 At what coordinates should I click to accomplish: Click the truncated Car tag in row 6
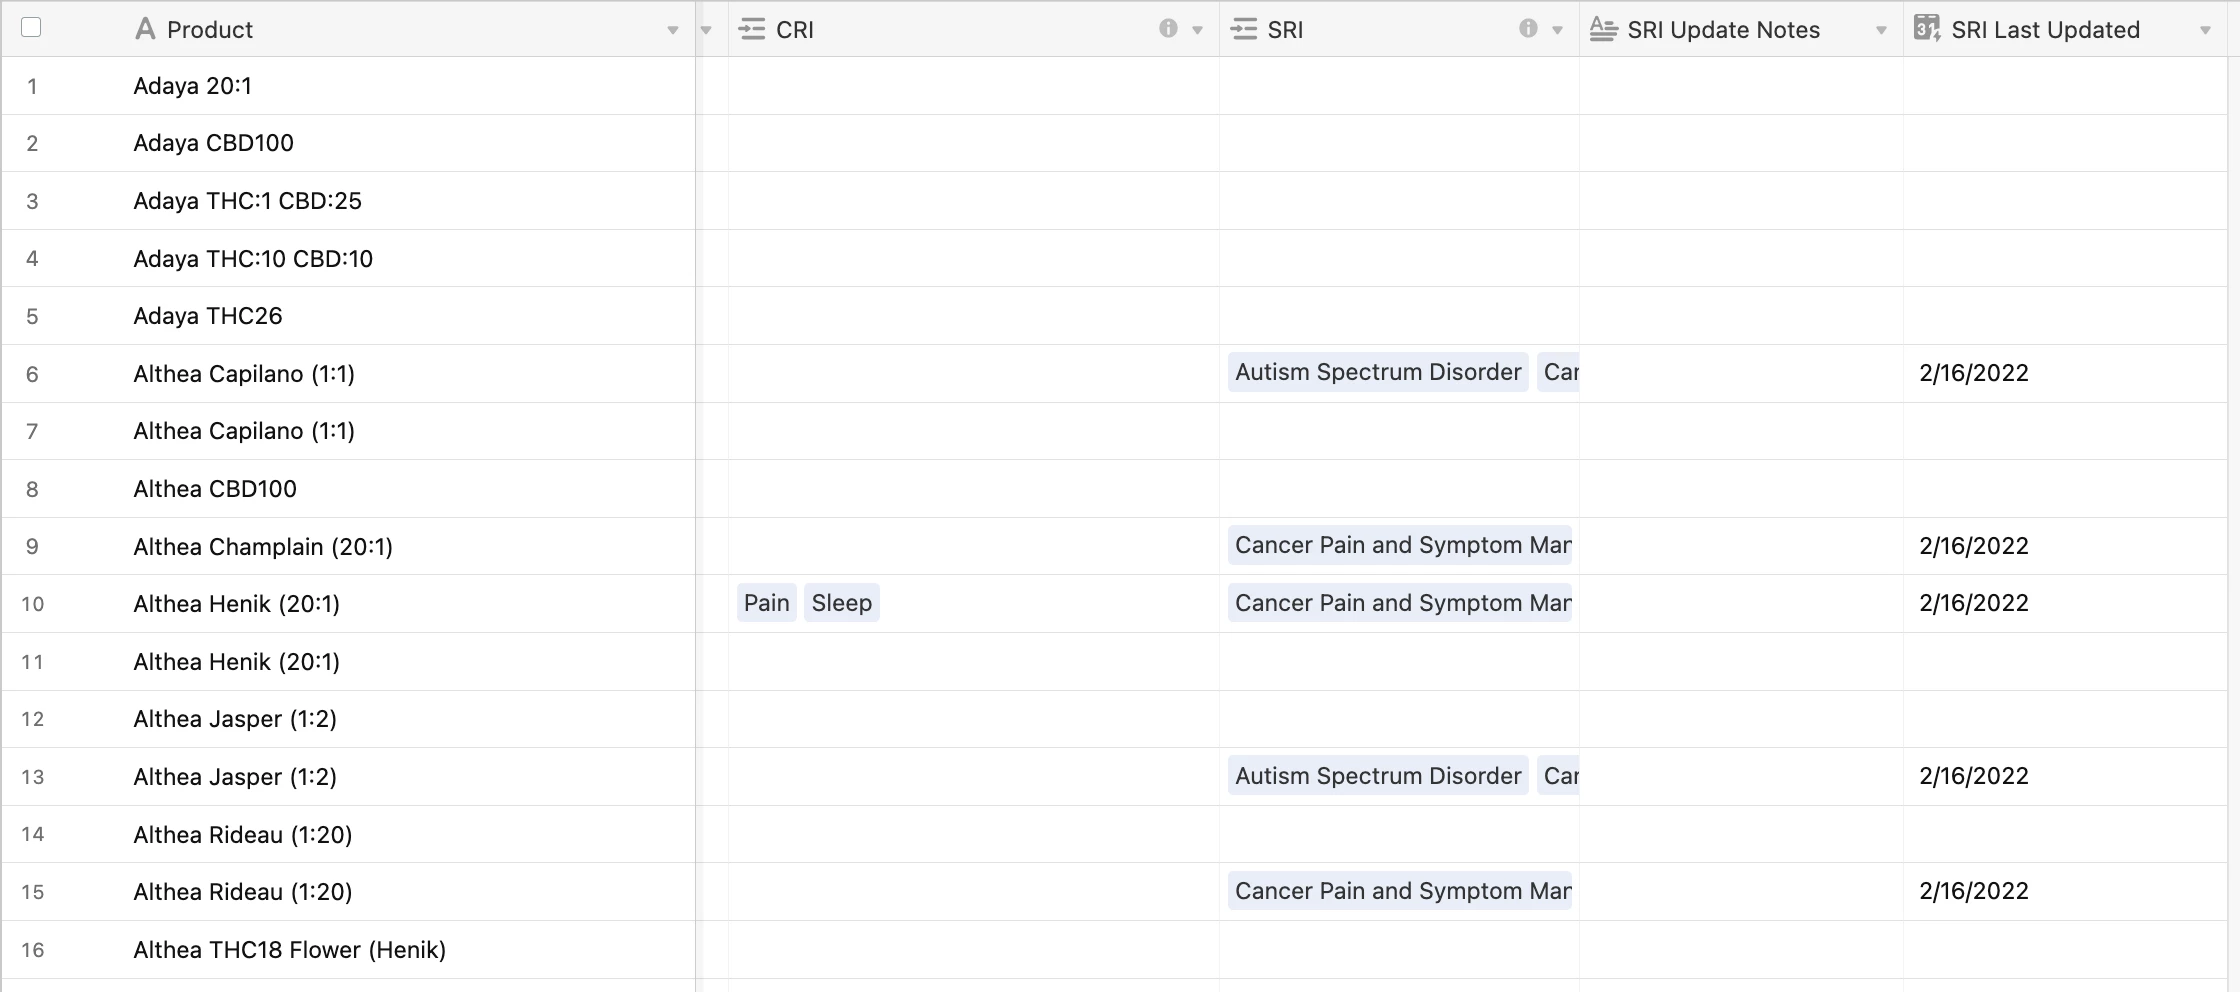pos(1558,372)
